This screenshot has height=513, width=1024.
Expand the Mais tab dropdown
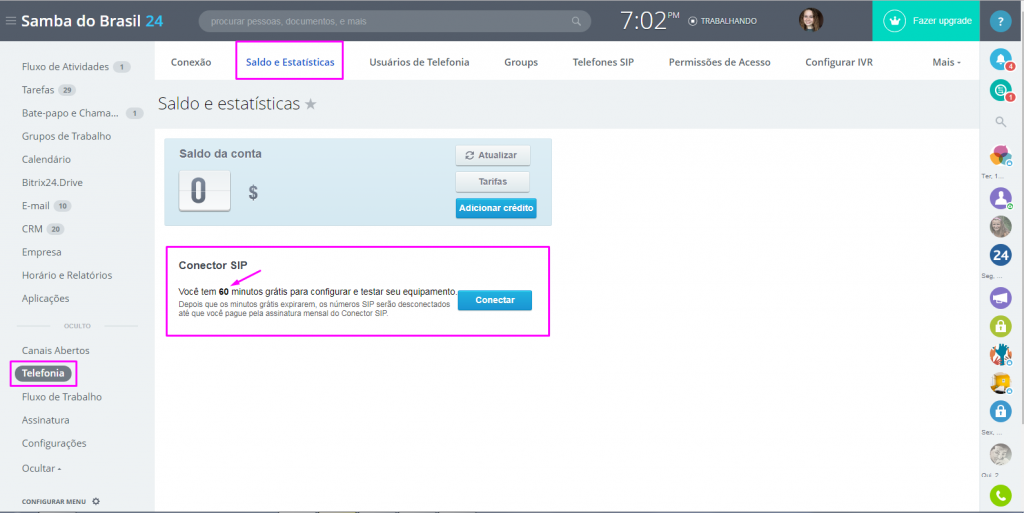946,62
